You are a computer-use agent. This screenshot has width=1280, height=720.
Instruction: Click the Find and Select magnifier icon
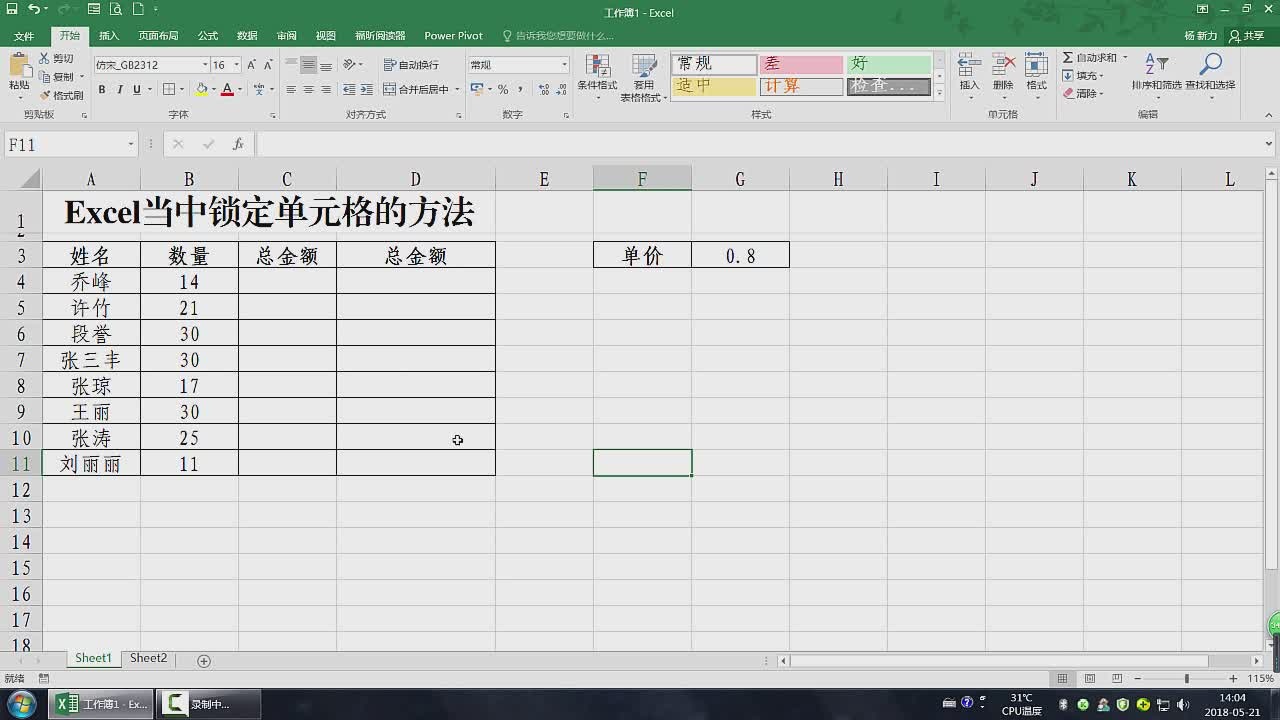pos(1210,65)
